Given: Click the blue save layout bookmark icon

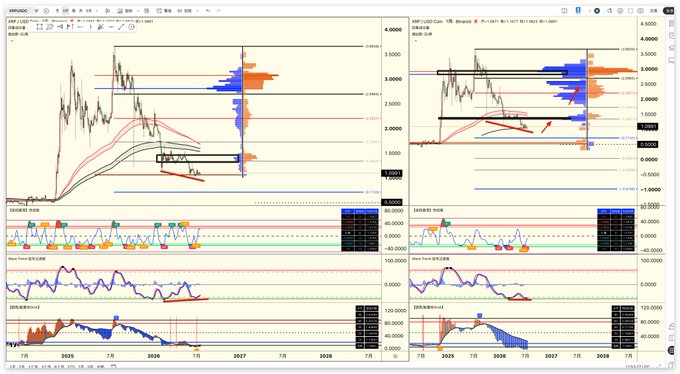Looking at the screenshot, I should point(578,10).
